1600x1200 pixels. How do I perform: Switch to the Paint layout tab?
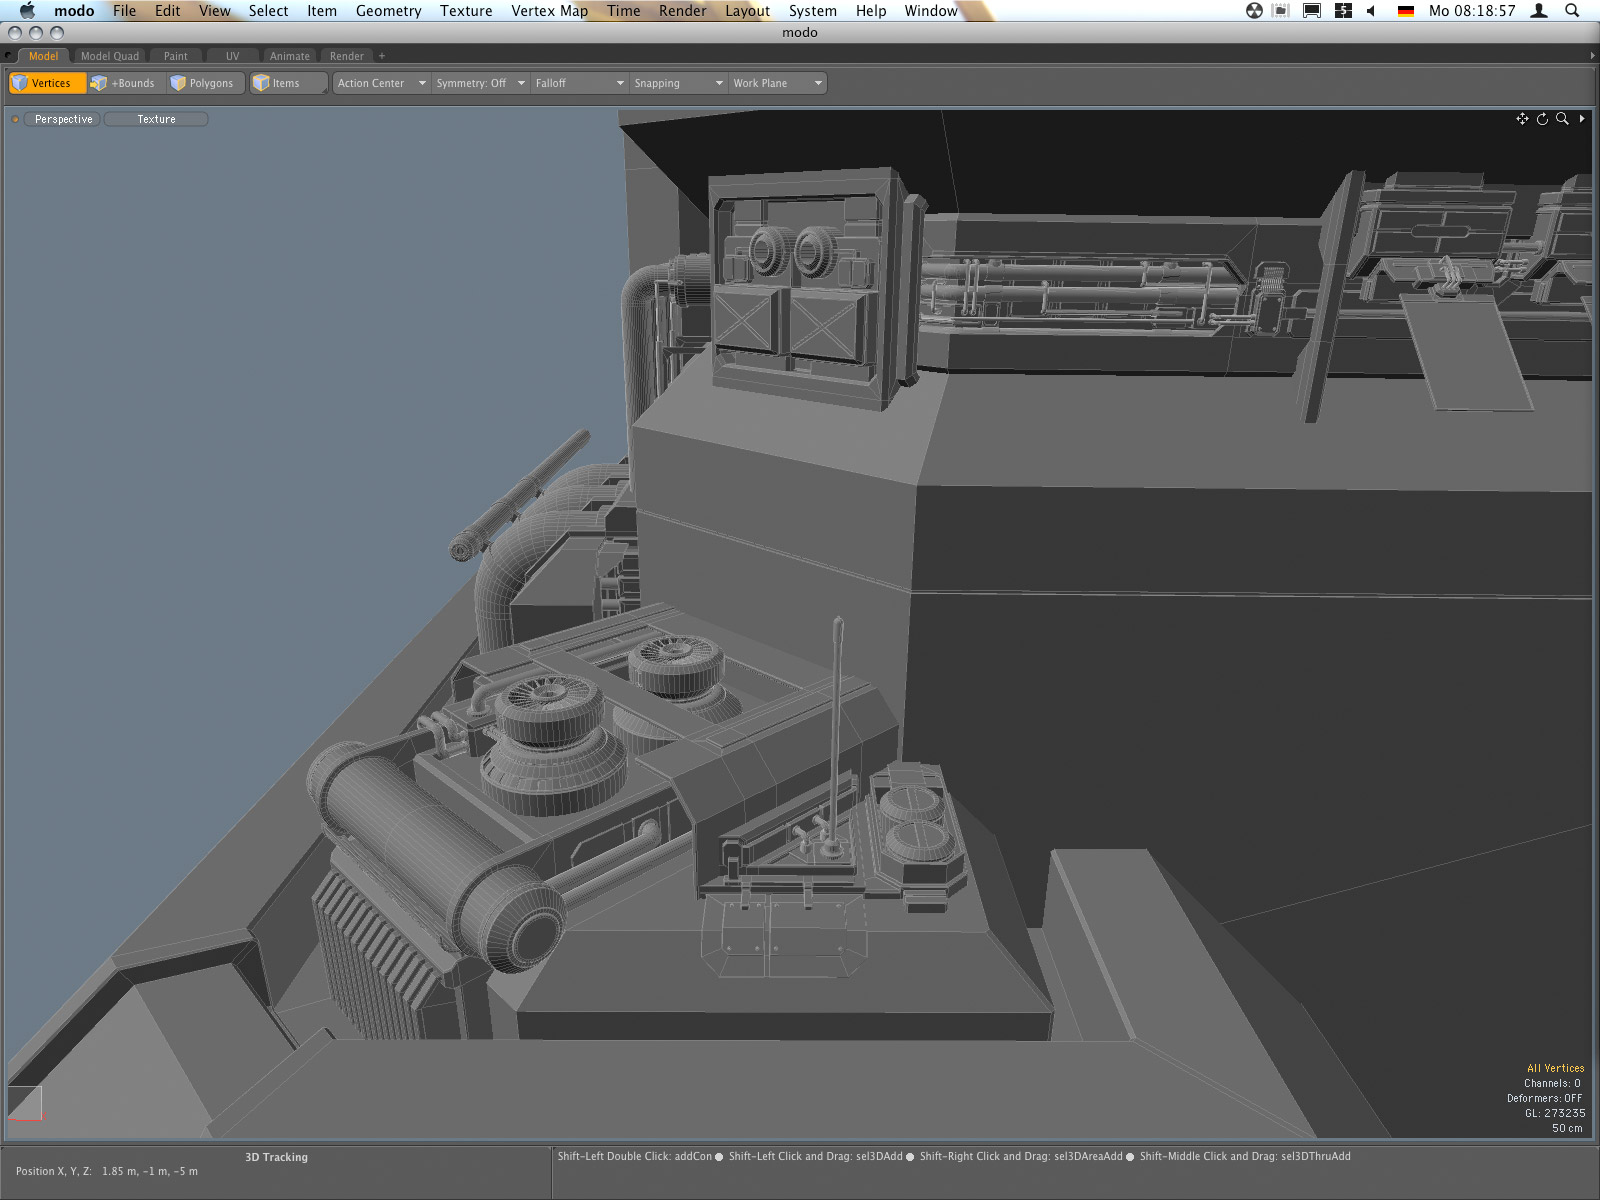pyautogui.click(x=176, y=56)
